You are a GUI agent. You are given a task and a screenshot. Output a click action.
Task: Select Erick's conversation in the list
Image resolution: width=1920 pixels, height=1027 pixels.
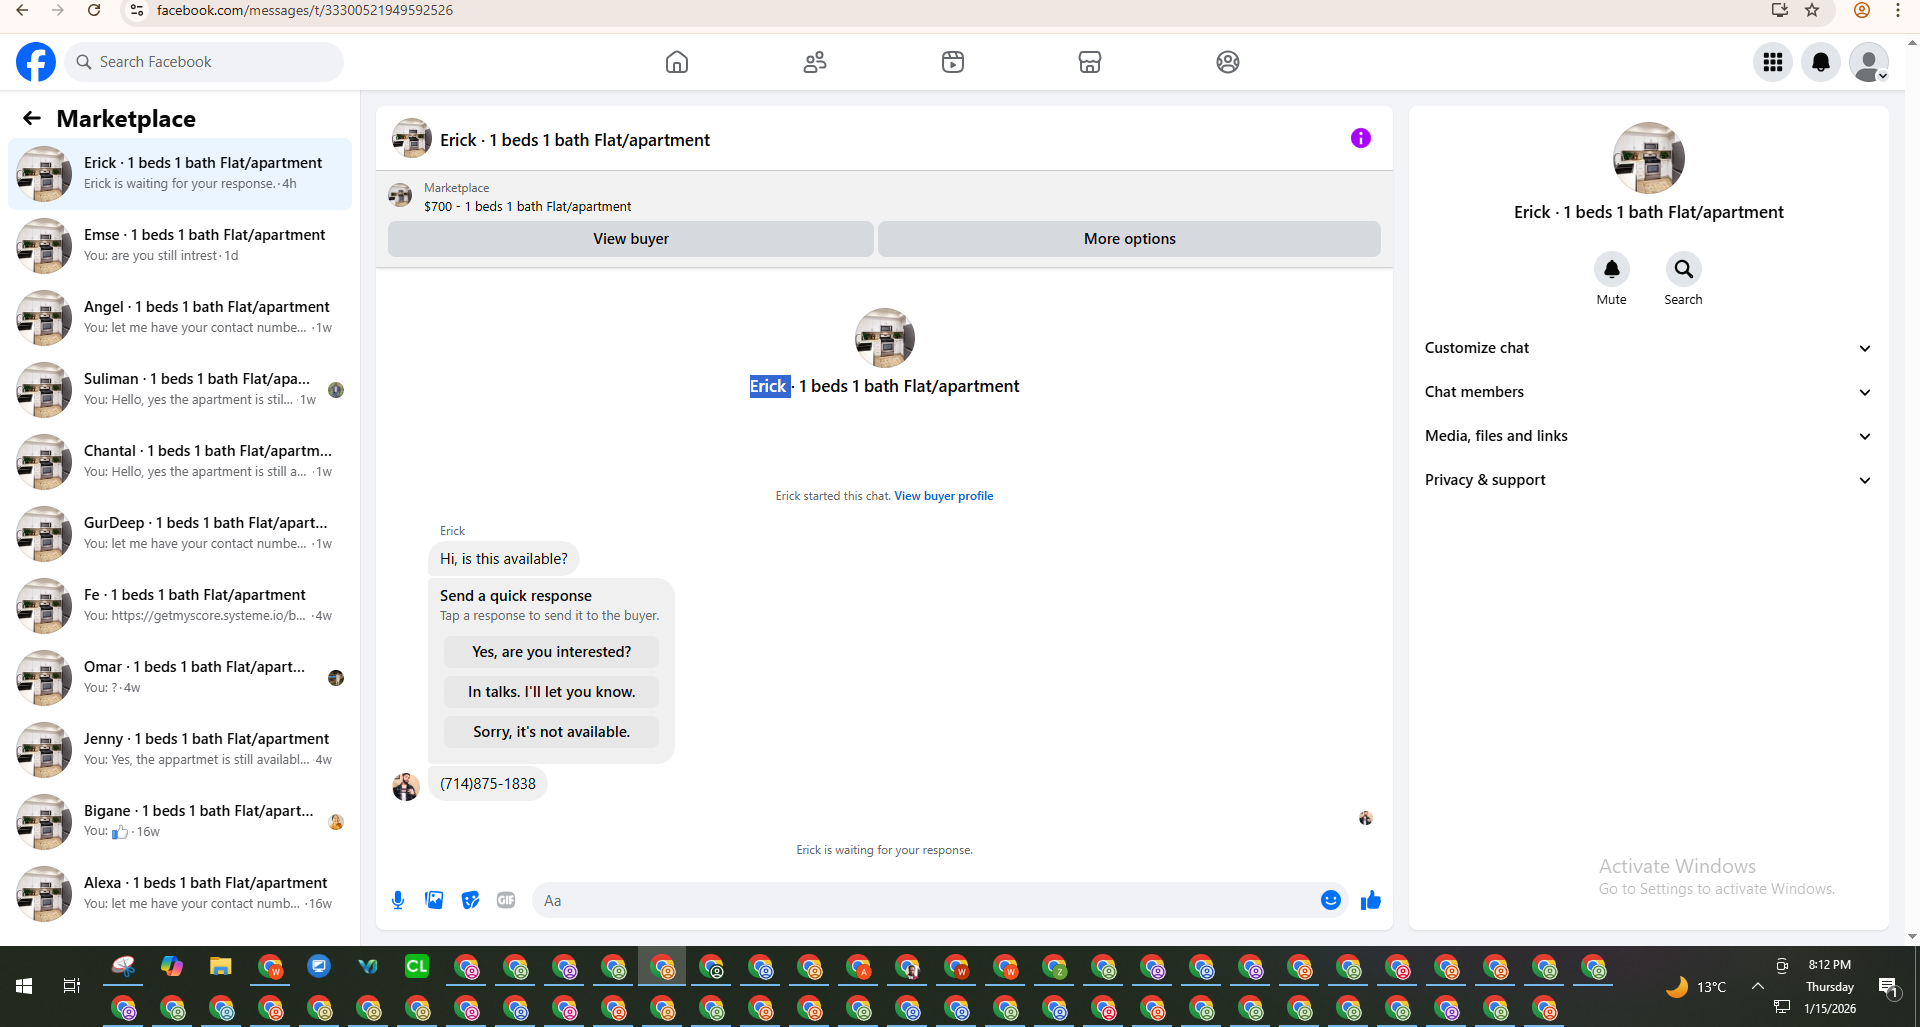point(180,174)
